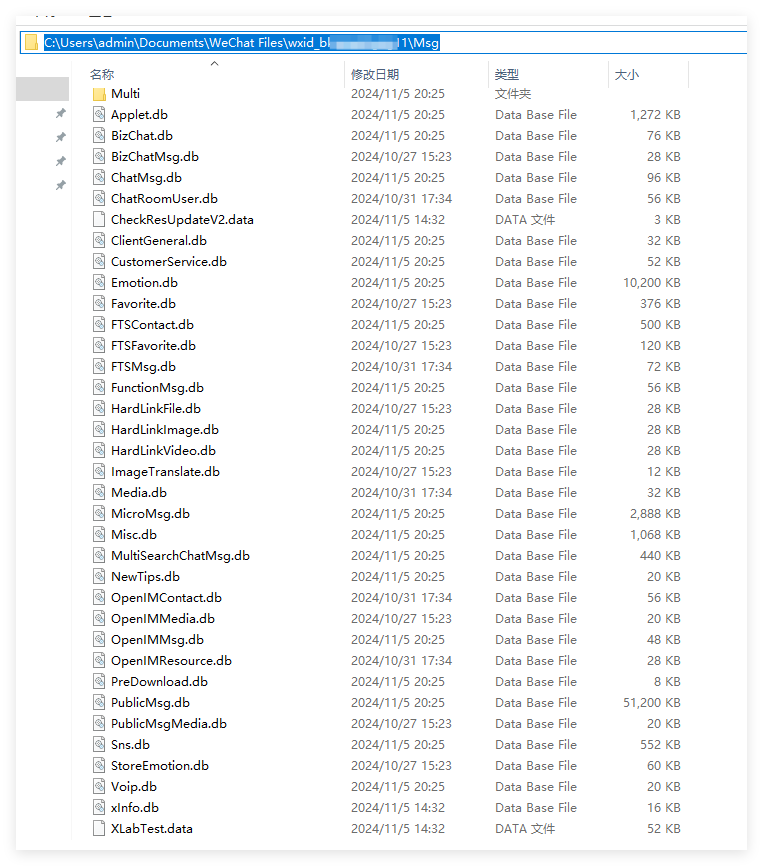Click the Voip.db file icon
Viewport: 763px width, 866px height.
pos(99,786)
